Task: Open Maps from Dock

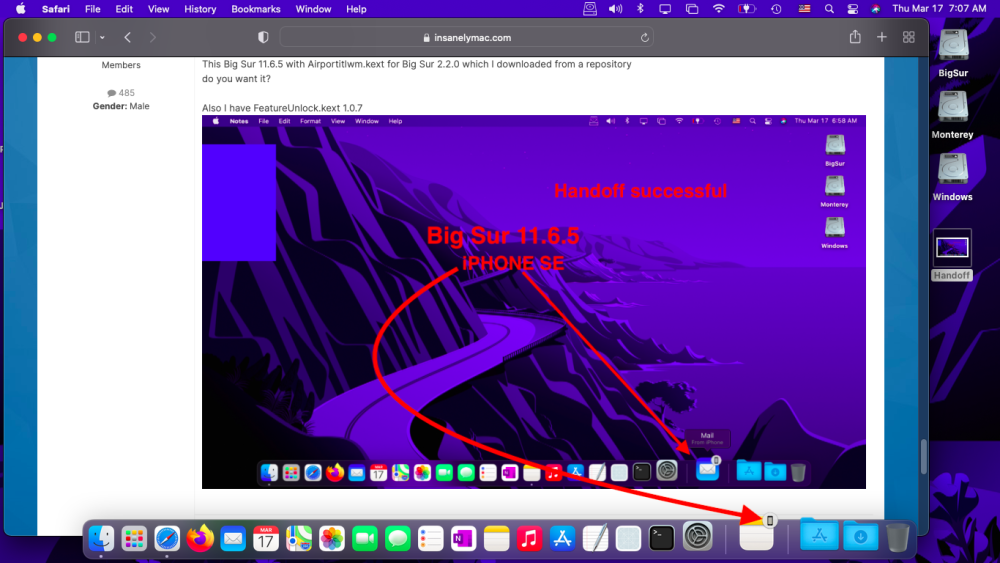Action: coord(298,538)
